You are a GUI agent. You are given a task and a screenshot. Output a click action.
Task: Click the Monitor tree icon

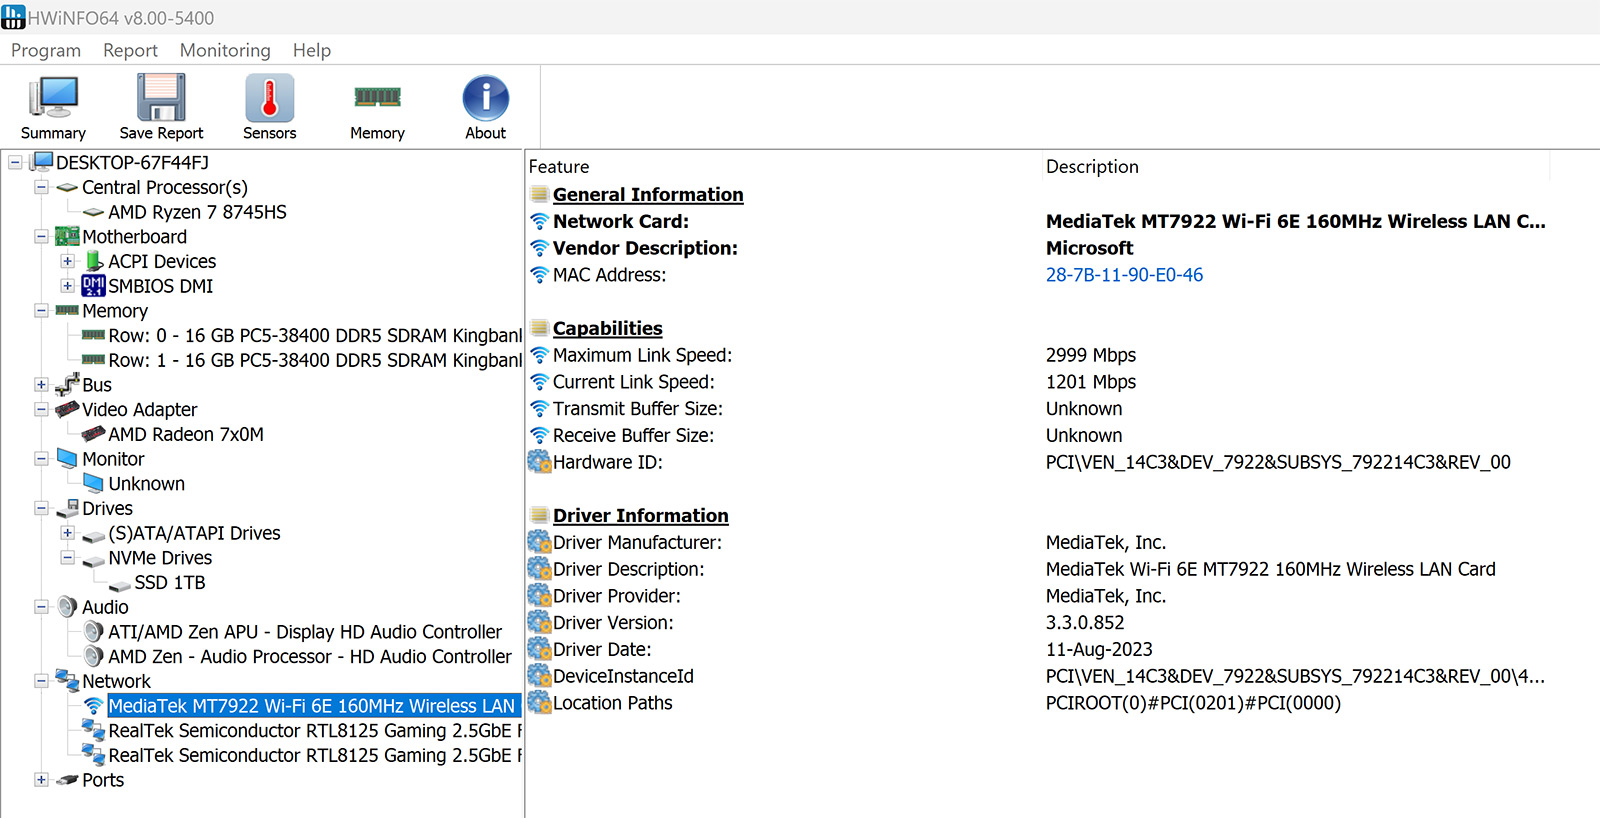tap(67, 458)
